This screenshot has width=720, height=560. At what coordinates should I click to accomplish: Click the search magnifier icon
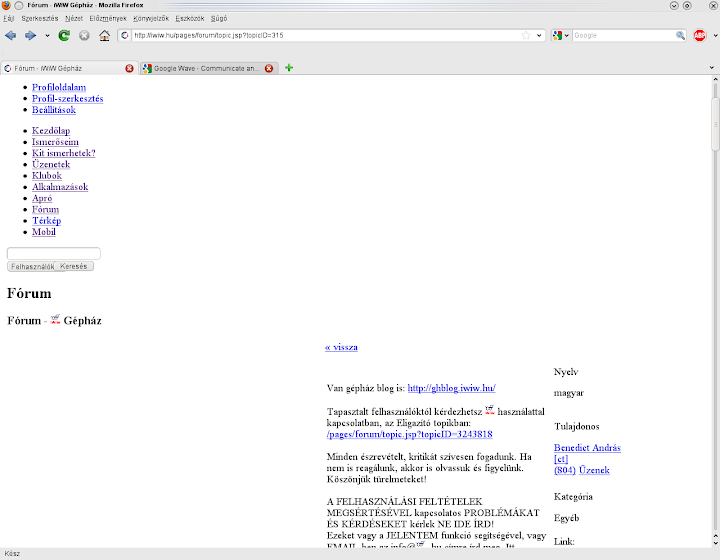pos(680,35)
